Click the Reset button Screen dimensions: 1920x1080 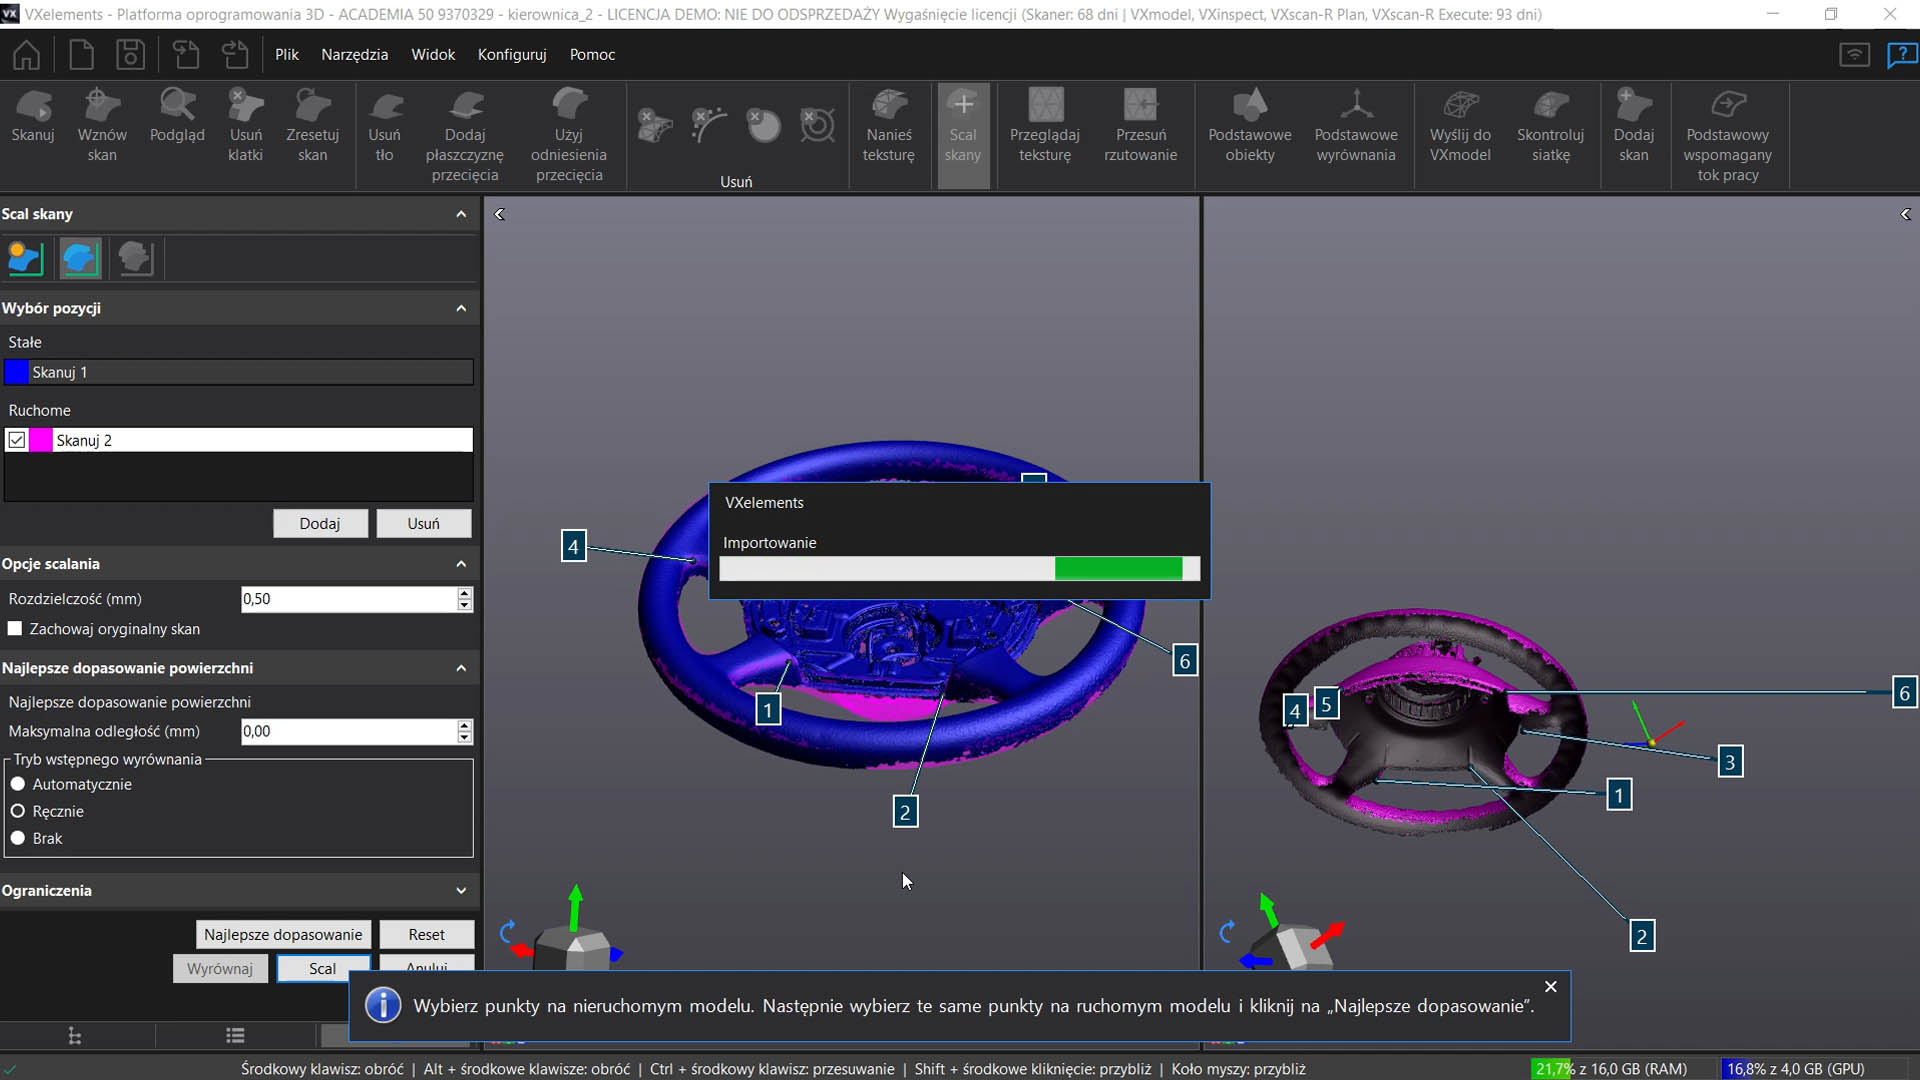[426, 934]
